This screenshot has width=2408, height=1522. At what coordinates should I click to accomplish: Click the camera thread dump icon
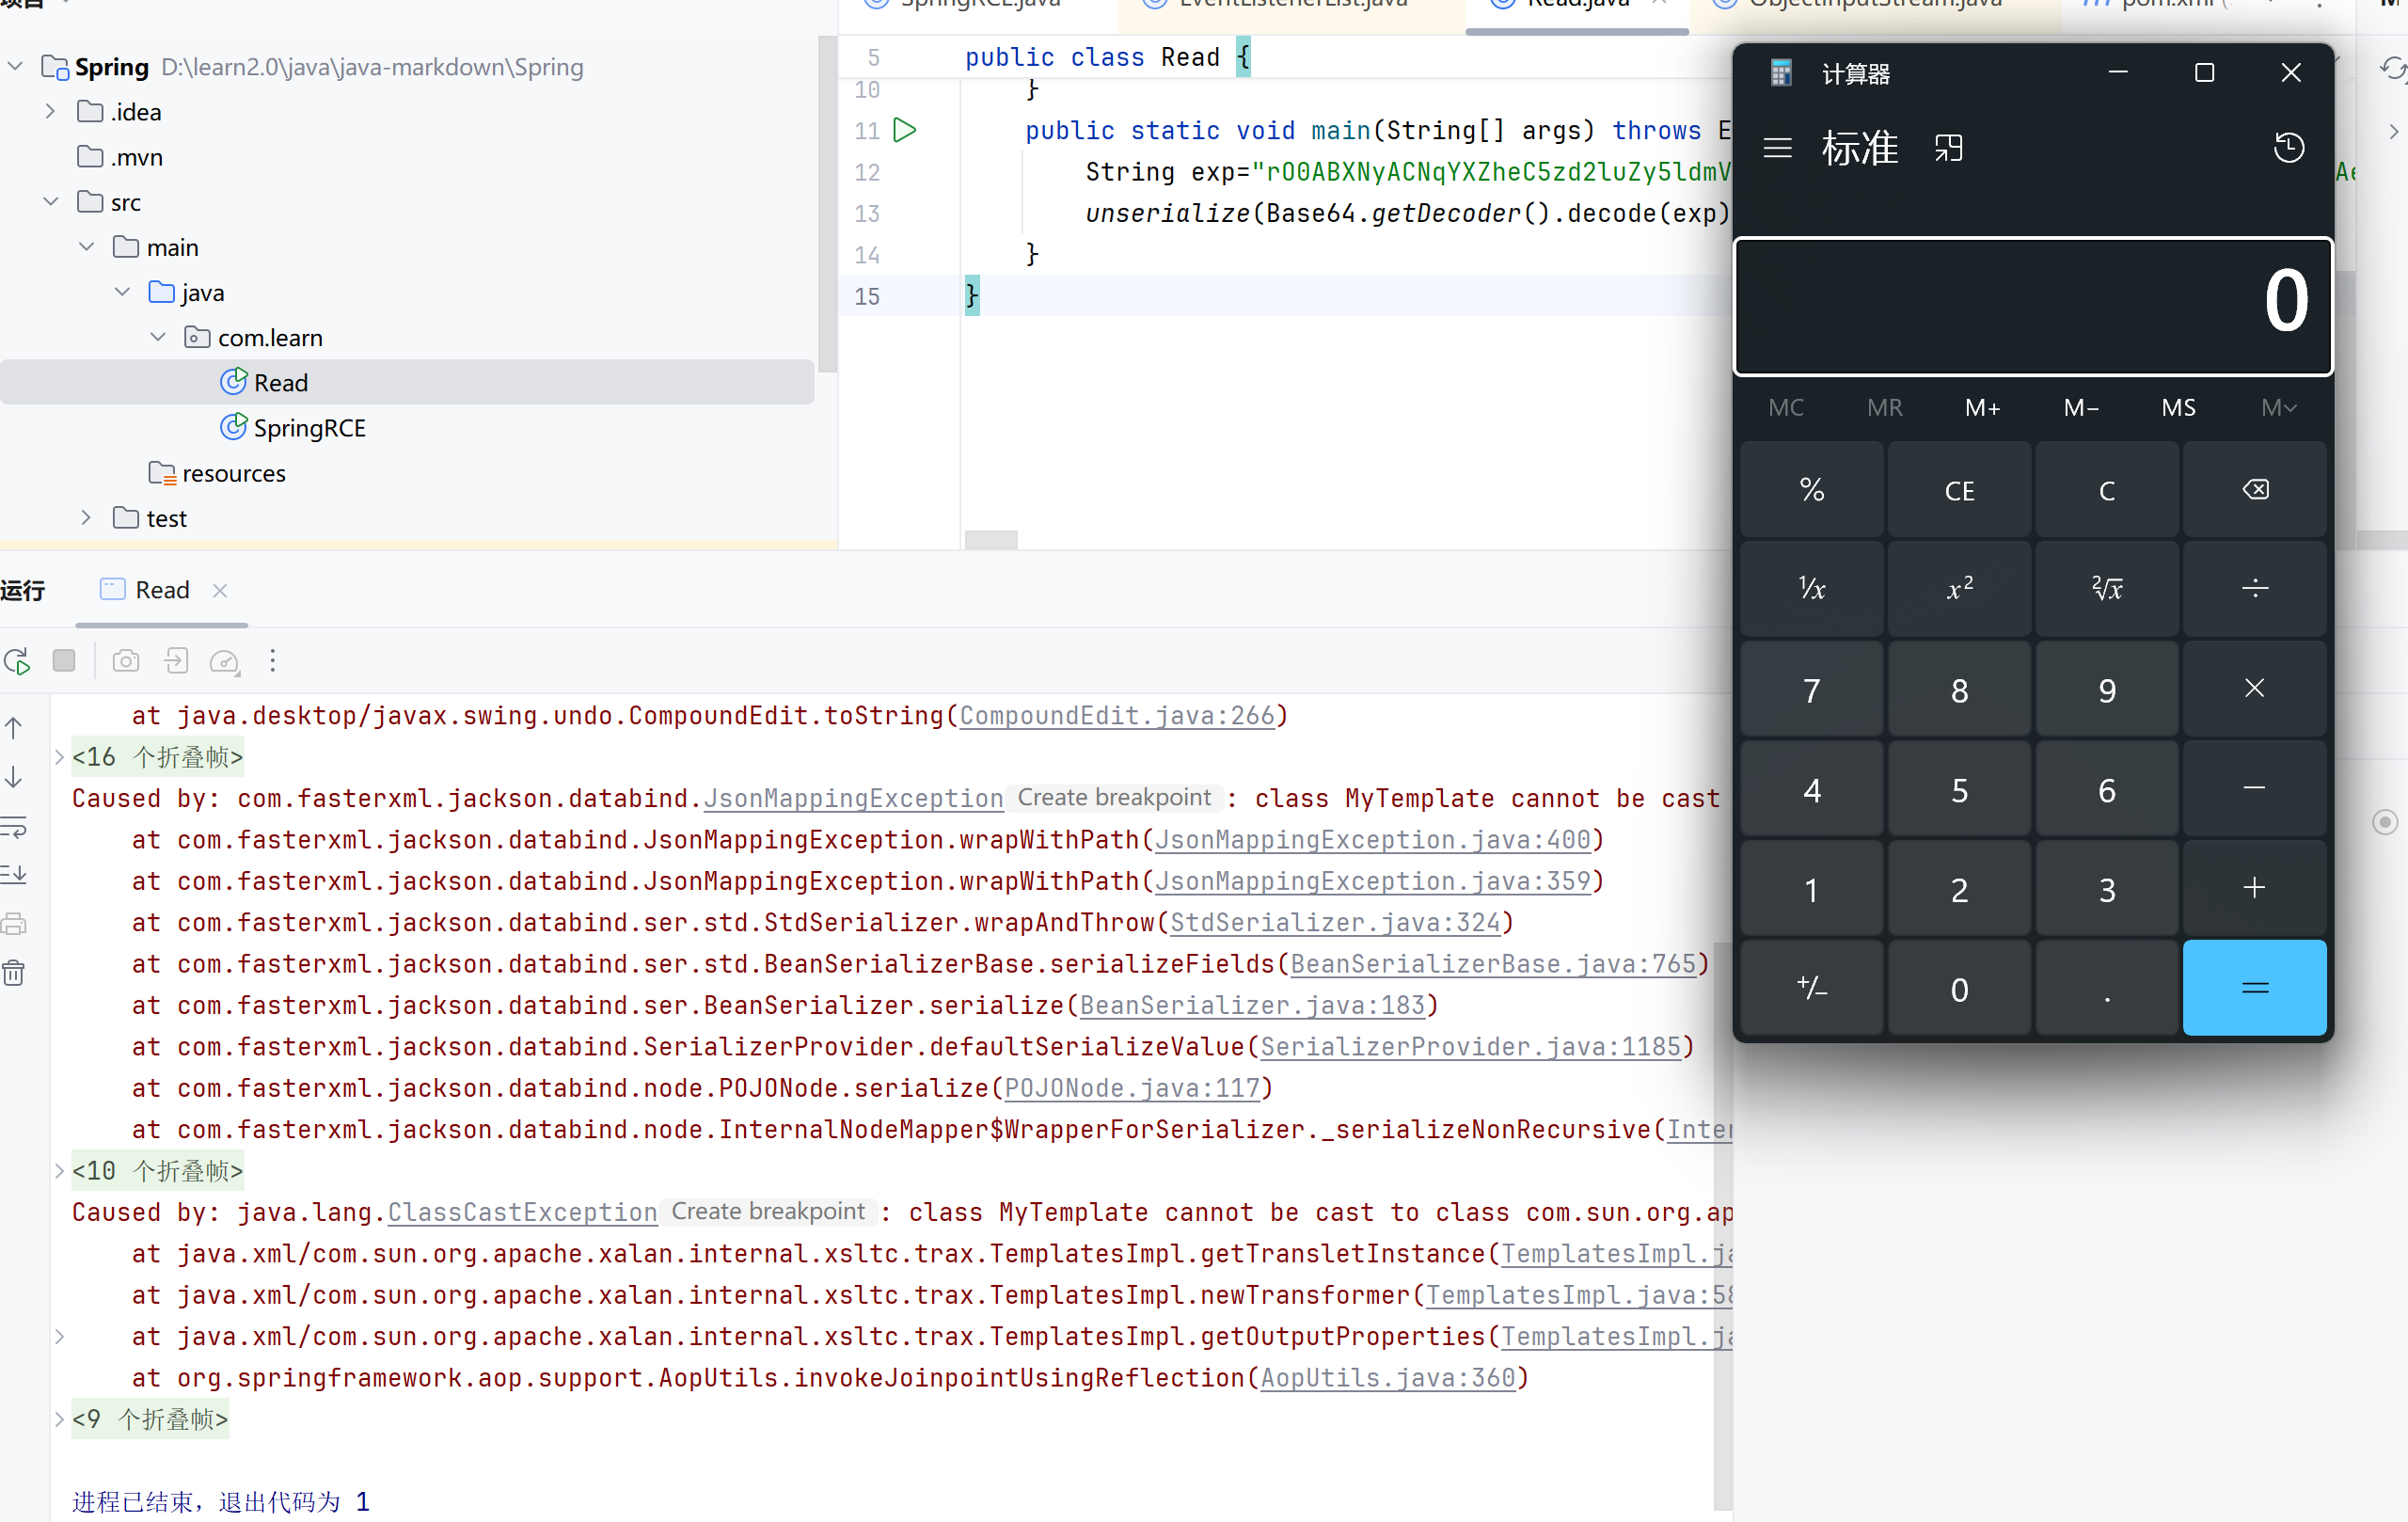coord(126,661)
